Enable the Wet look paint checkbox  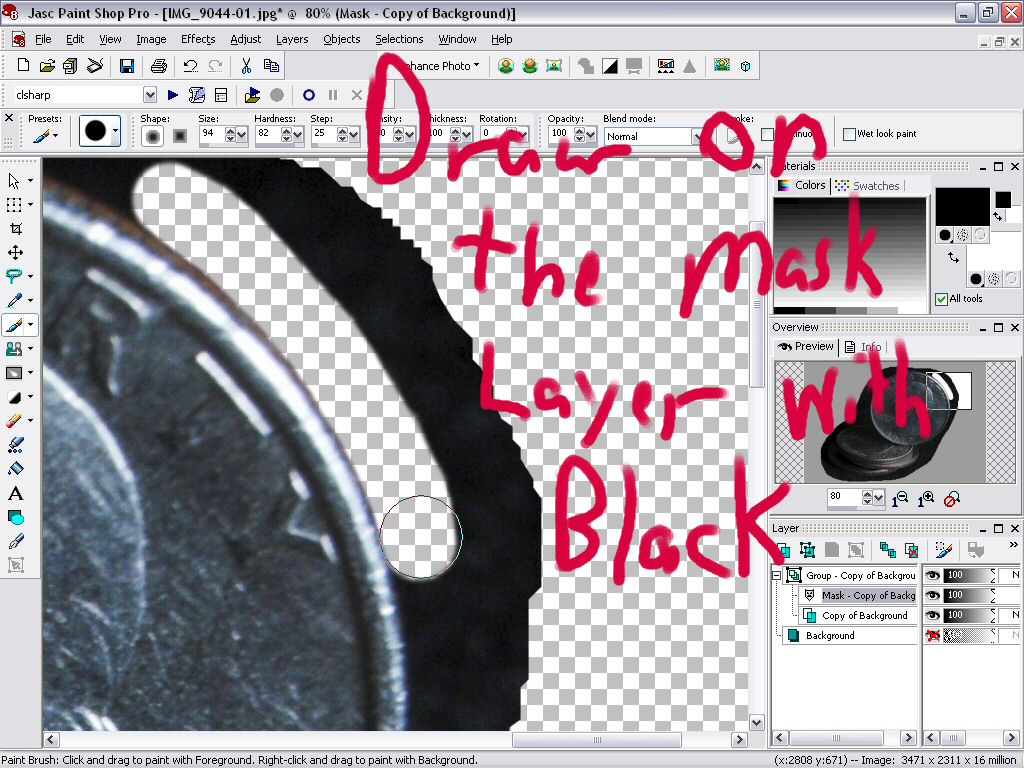[x=849, y=134]
